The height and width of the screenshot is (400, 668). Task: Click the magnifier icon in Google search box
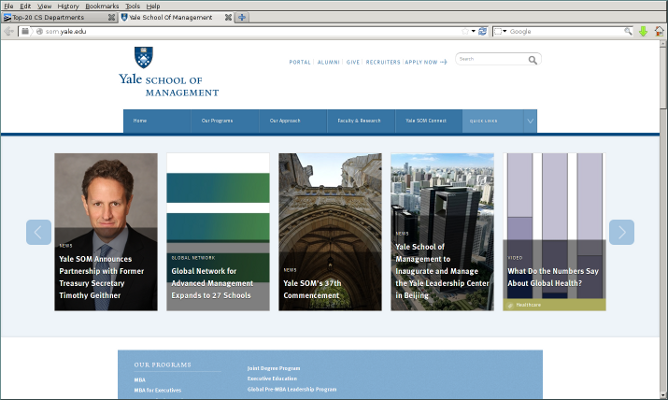click(x=628, y=31)
